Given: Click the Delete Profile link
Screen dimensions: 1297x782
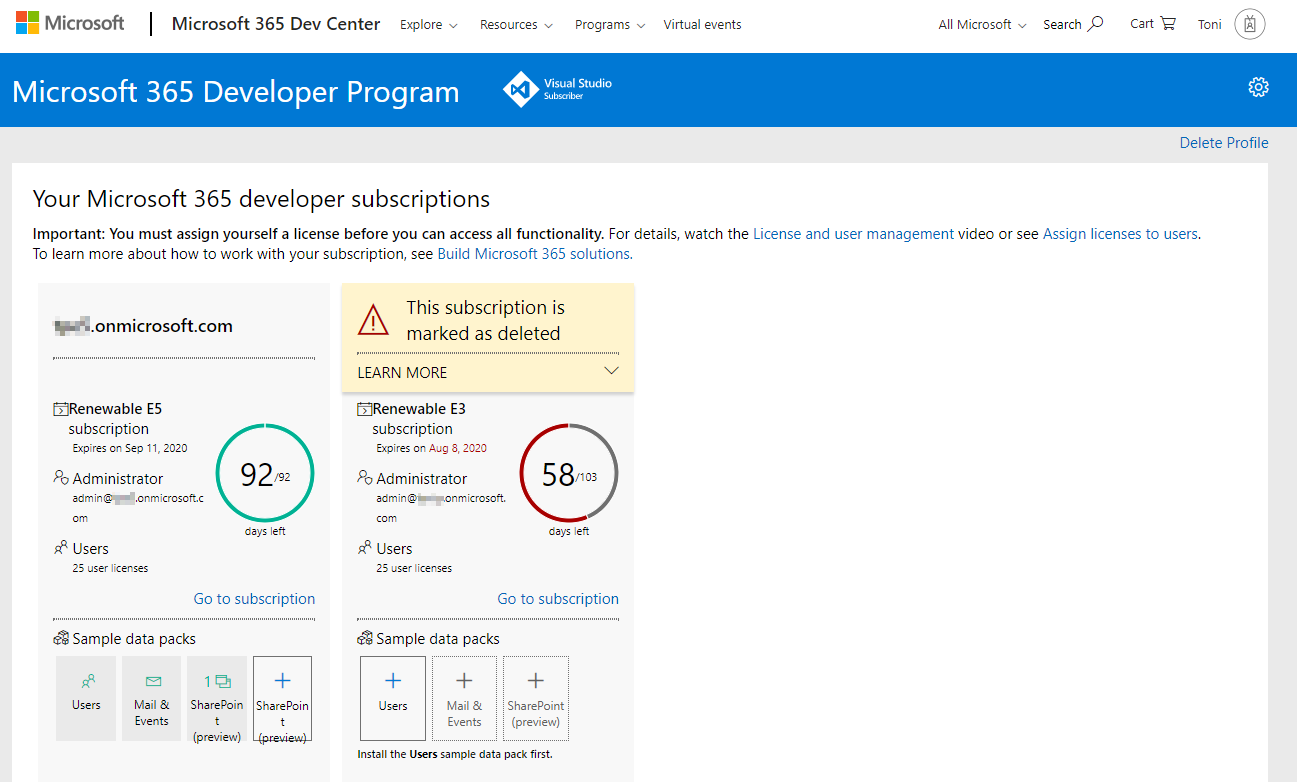Looking at the screenshot, I should (x=1223, y=143).
